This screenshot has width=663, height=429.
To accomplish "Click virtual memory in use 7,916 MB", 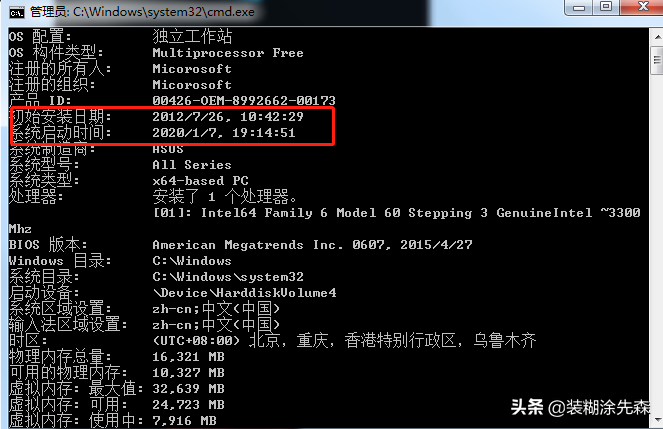I will click(184, 421).
